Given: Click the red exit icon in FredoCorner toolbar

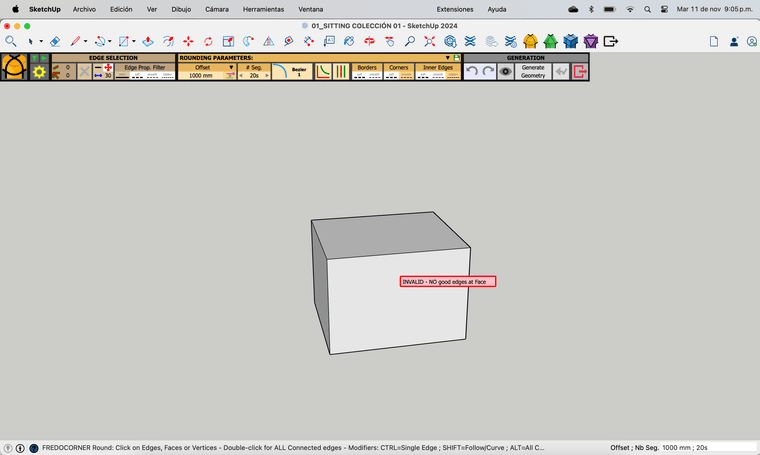Looking at the screenshot, I should point(579,72).
